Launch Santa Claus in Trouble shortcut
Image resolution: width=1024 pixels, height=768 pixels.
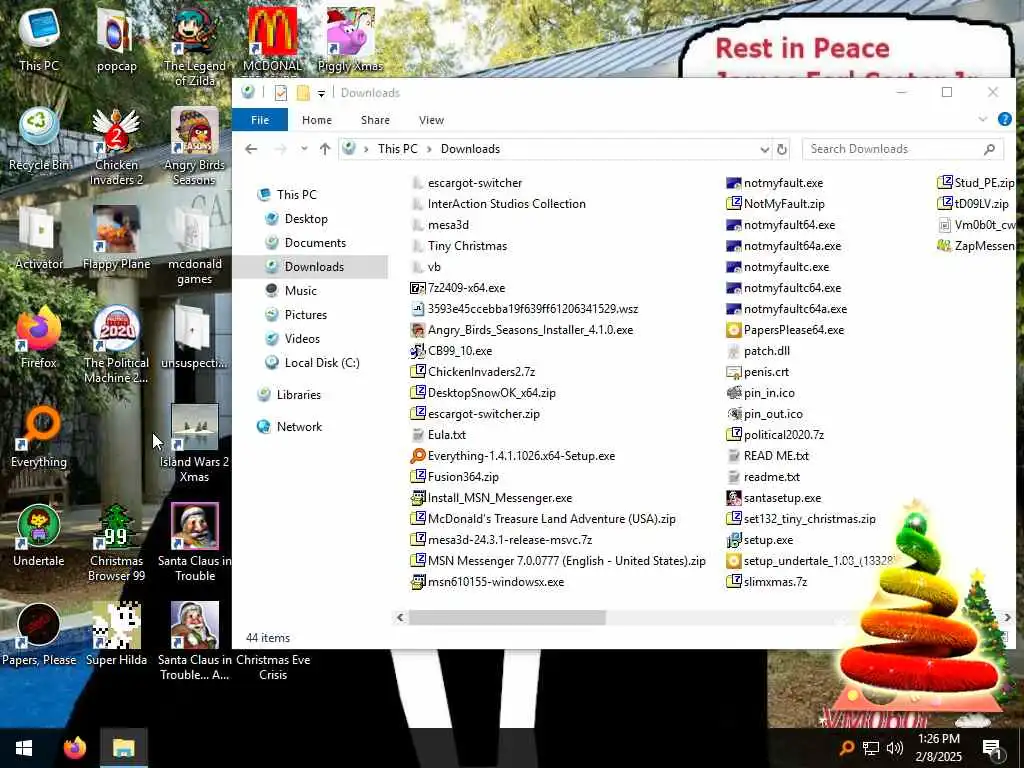[195, 543]
